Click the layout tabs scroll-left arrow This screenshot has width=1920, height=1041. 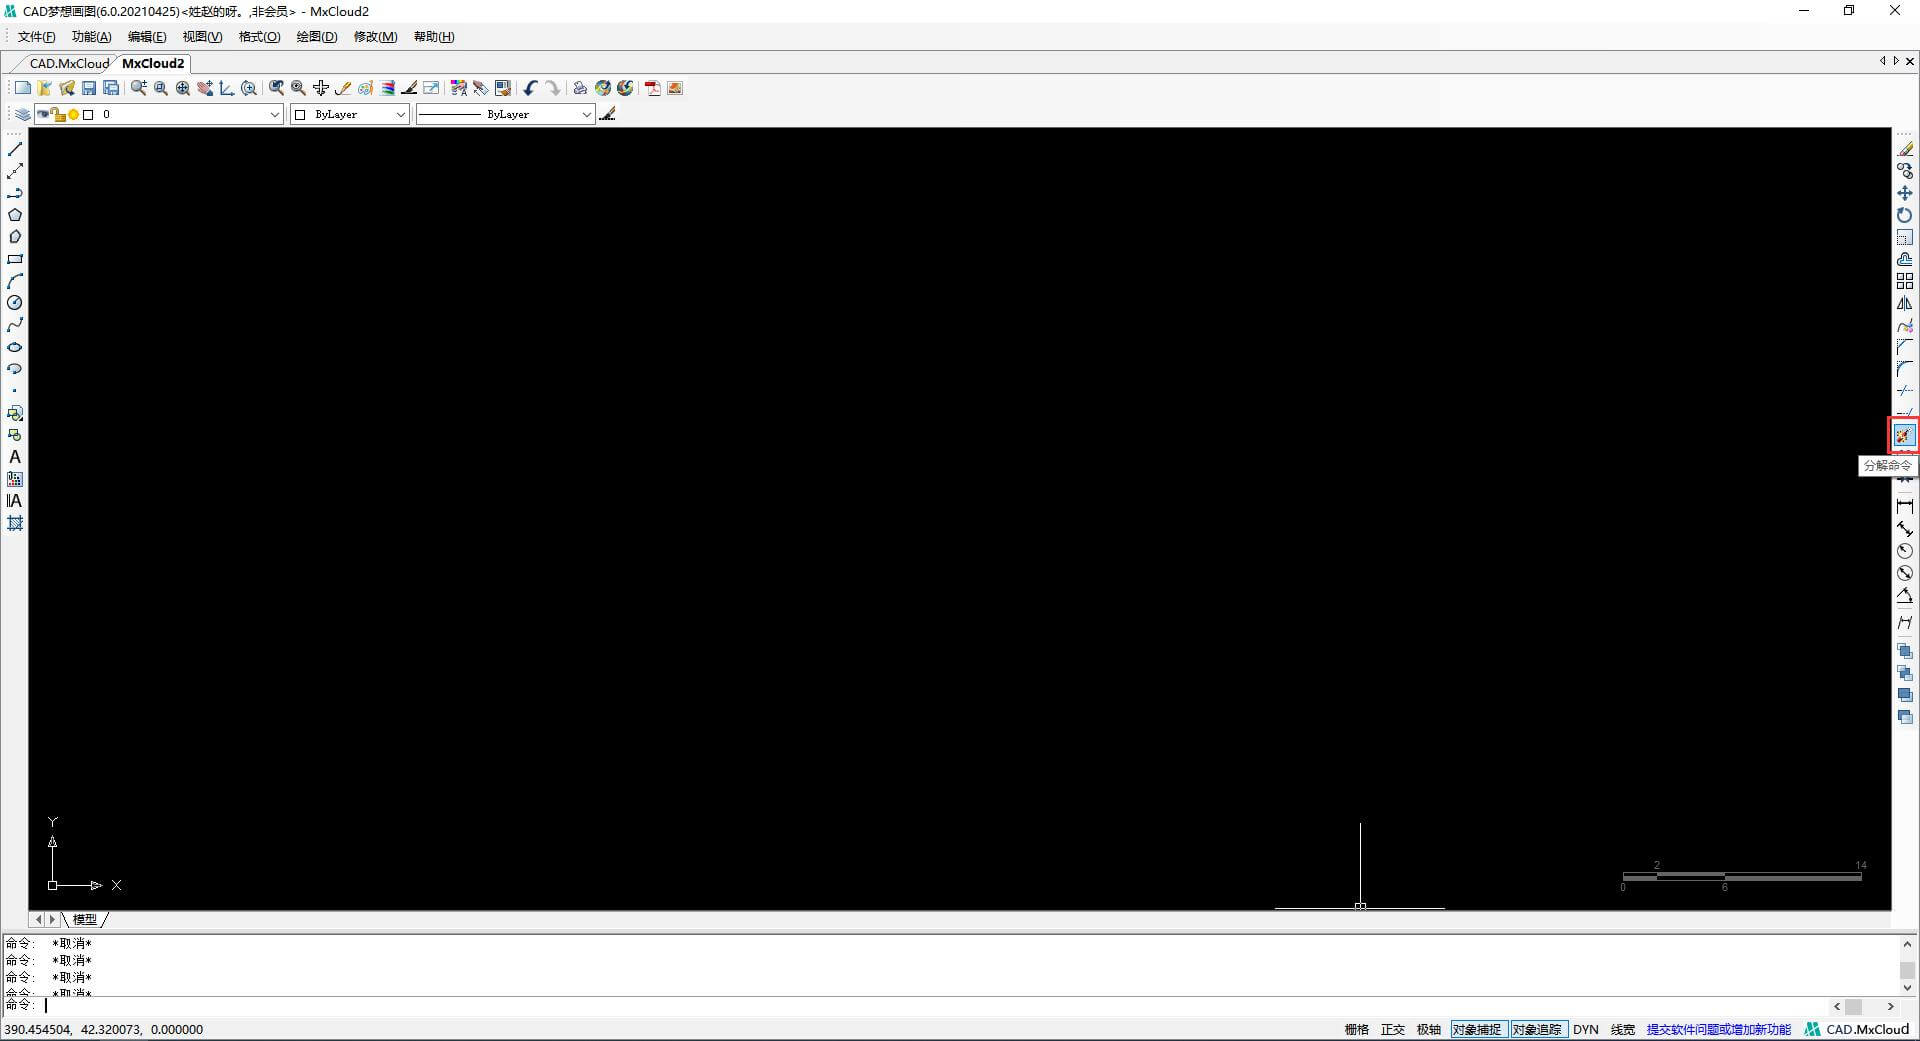[39, 919]
